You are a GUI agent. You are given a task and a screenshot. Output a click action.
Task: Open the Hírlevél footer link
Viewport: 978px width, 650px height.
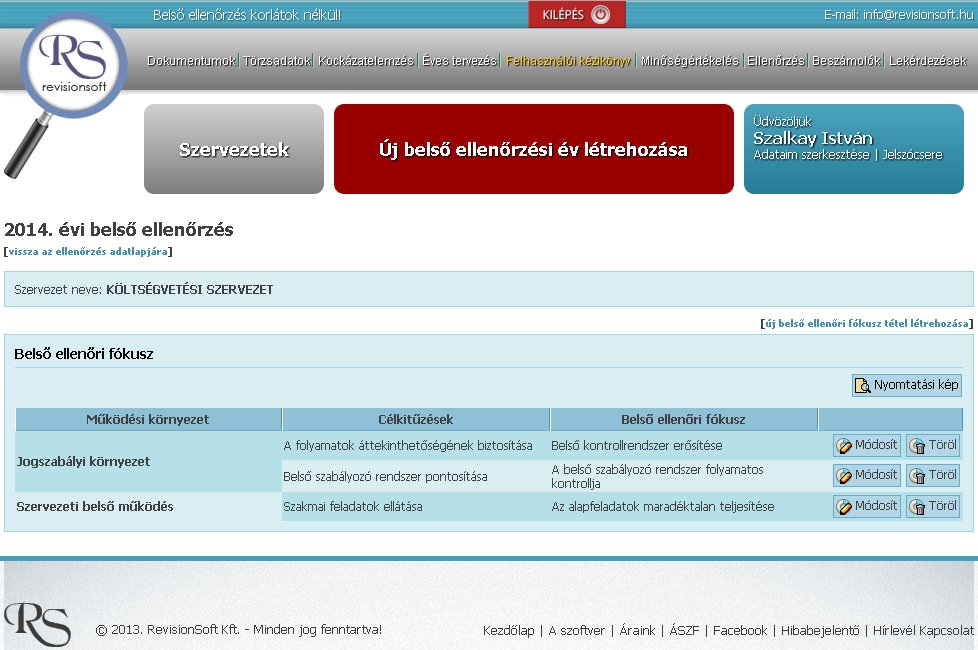[894, 631]
